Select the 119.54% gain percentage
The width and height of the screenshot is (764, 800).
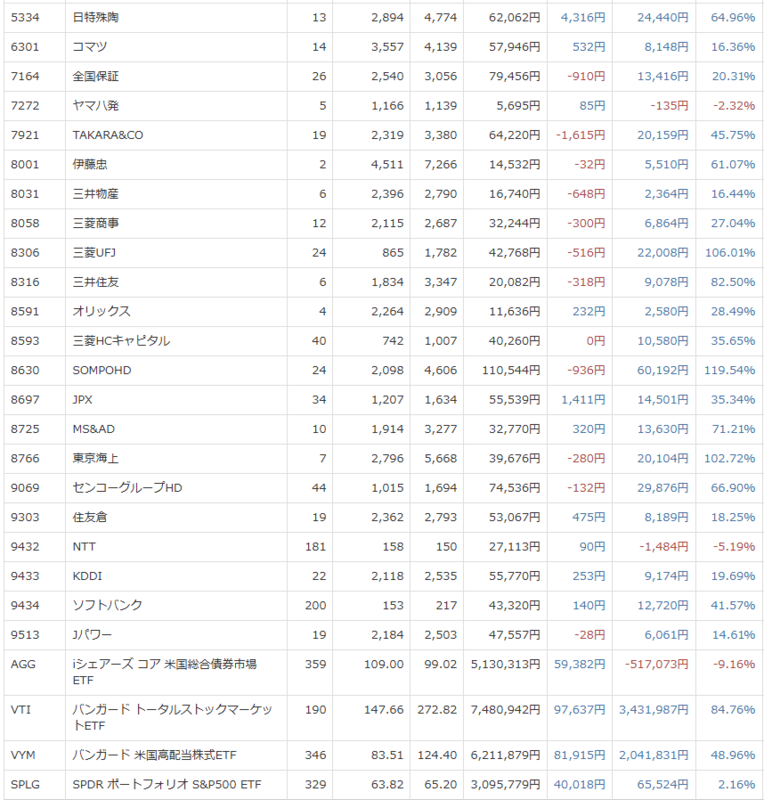tap(730, 370)
